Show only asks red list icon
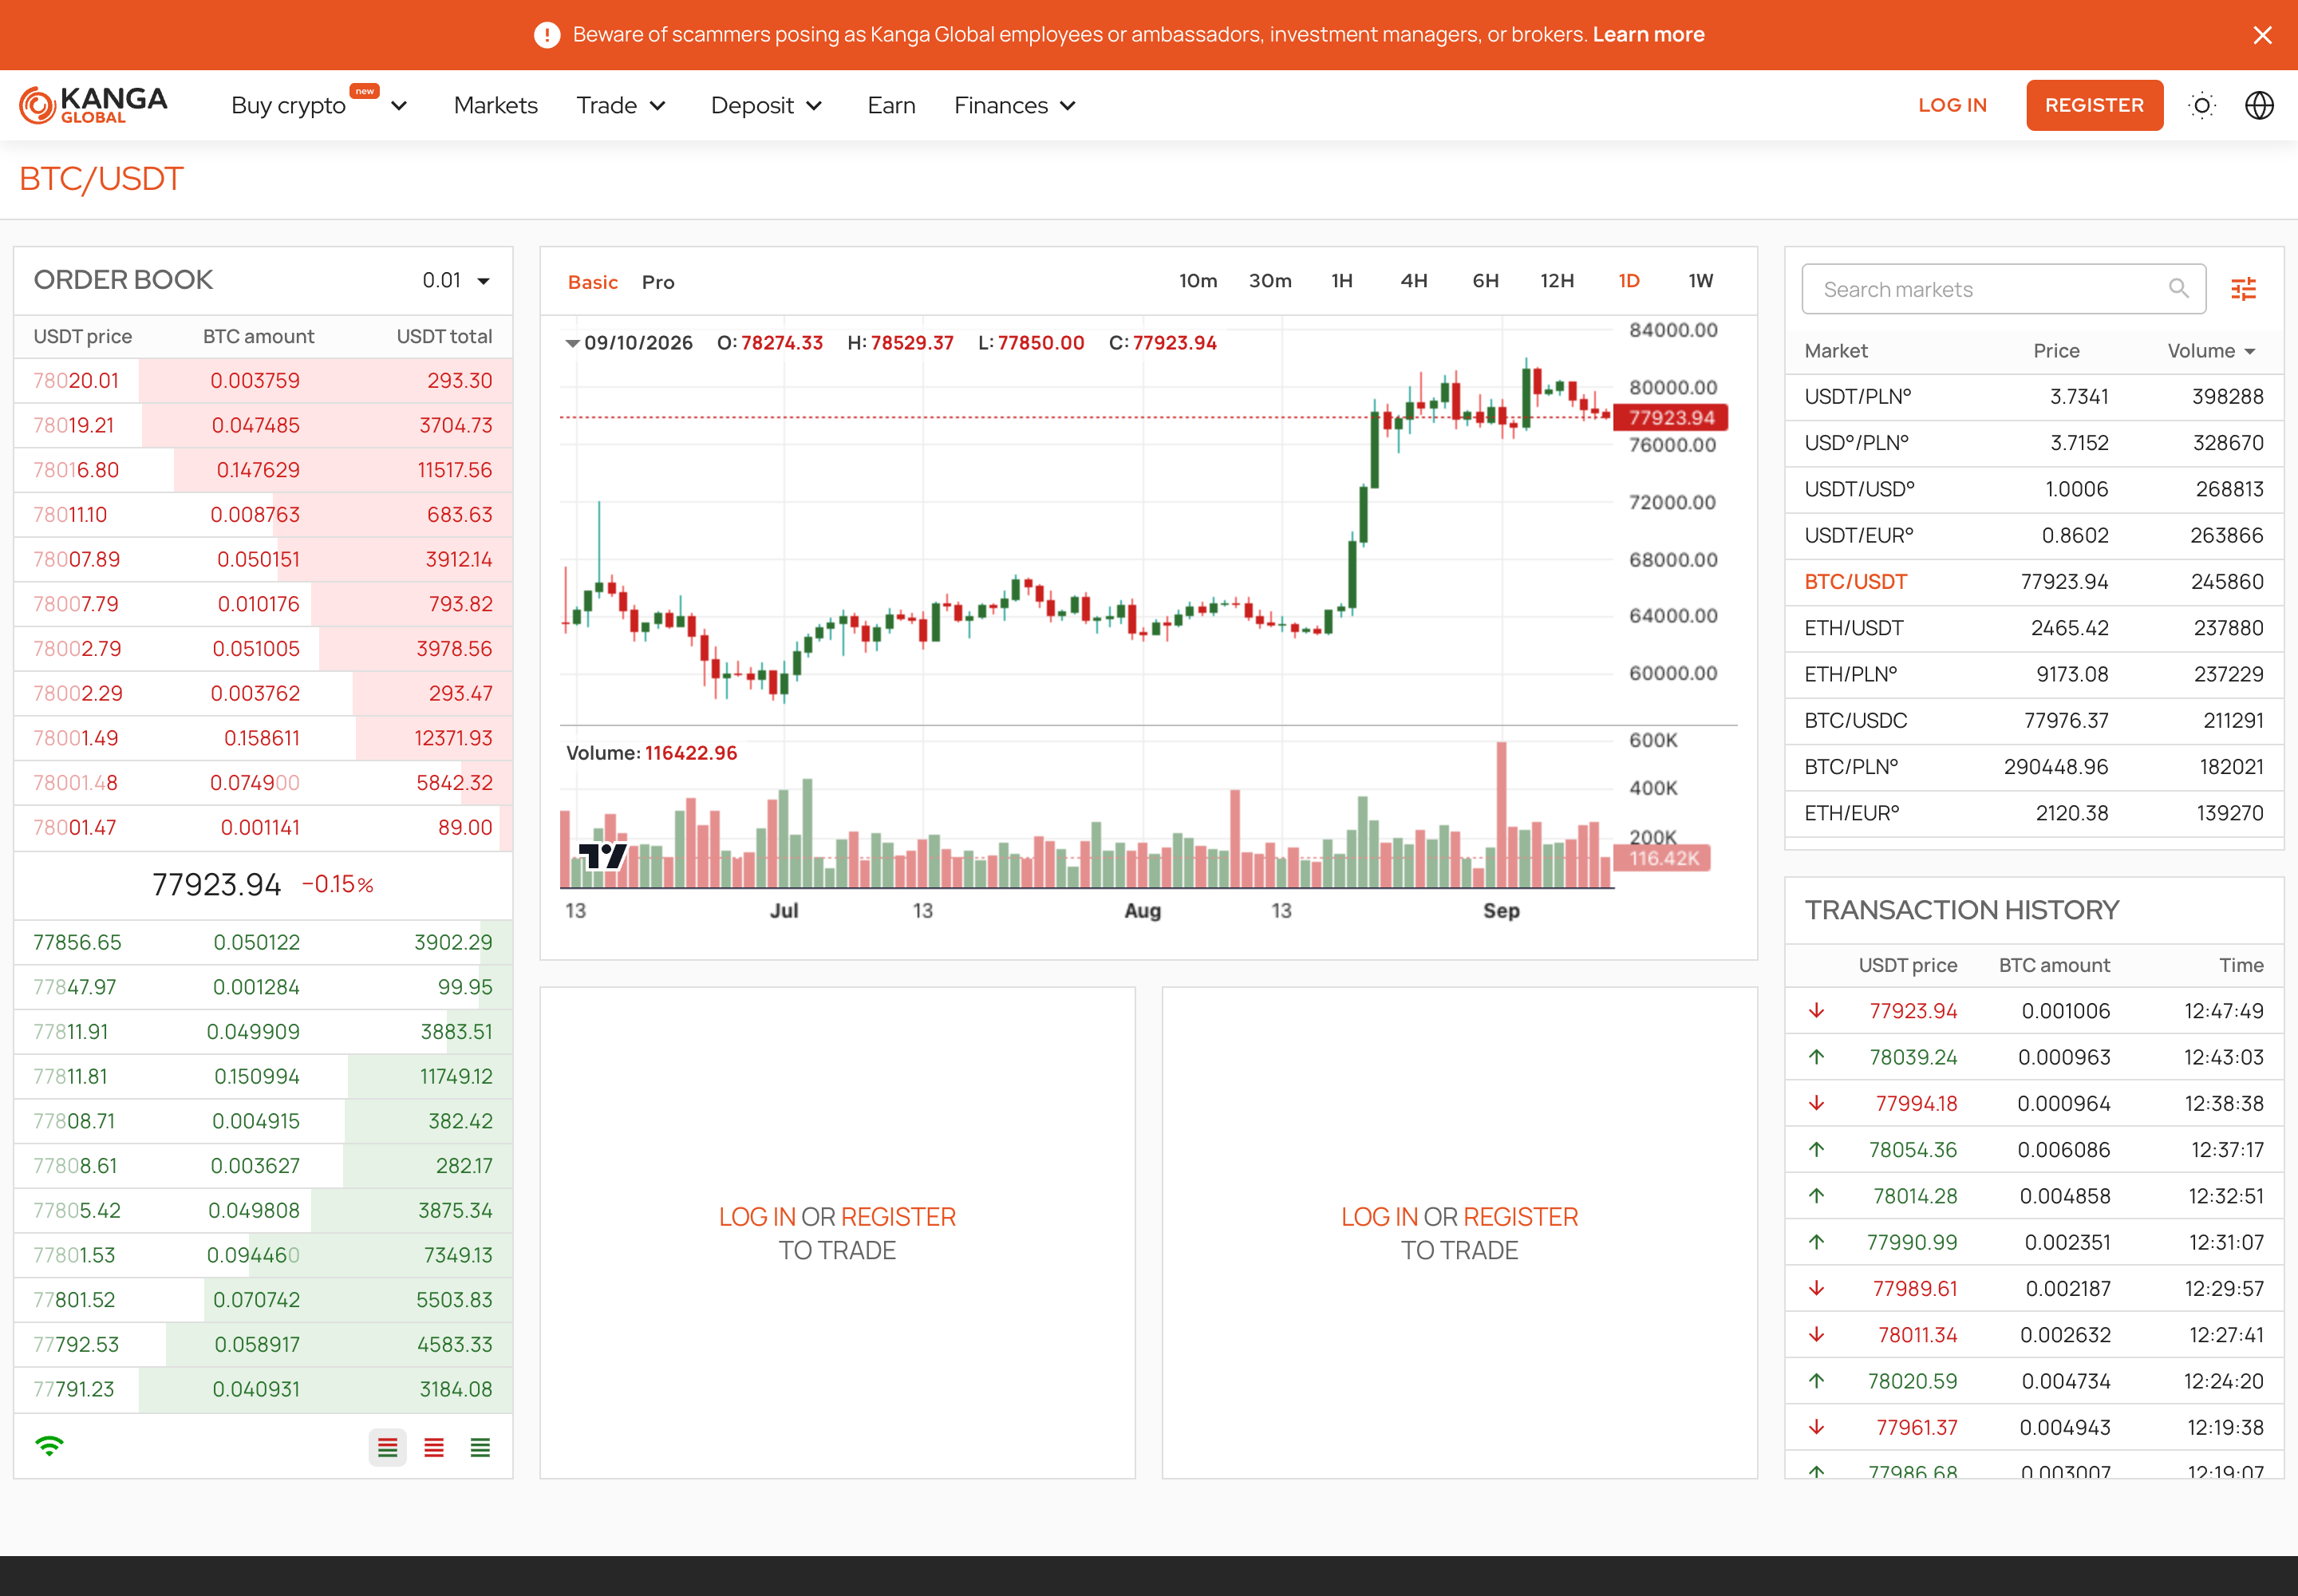Image resolution: width=2298 pixels, height=1596 pixels. point(433,1447)
